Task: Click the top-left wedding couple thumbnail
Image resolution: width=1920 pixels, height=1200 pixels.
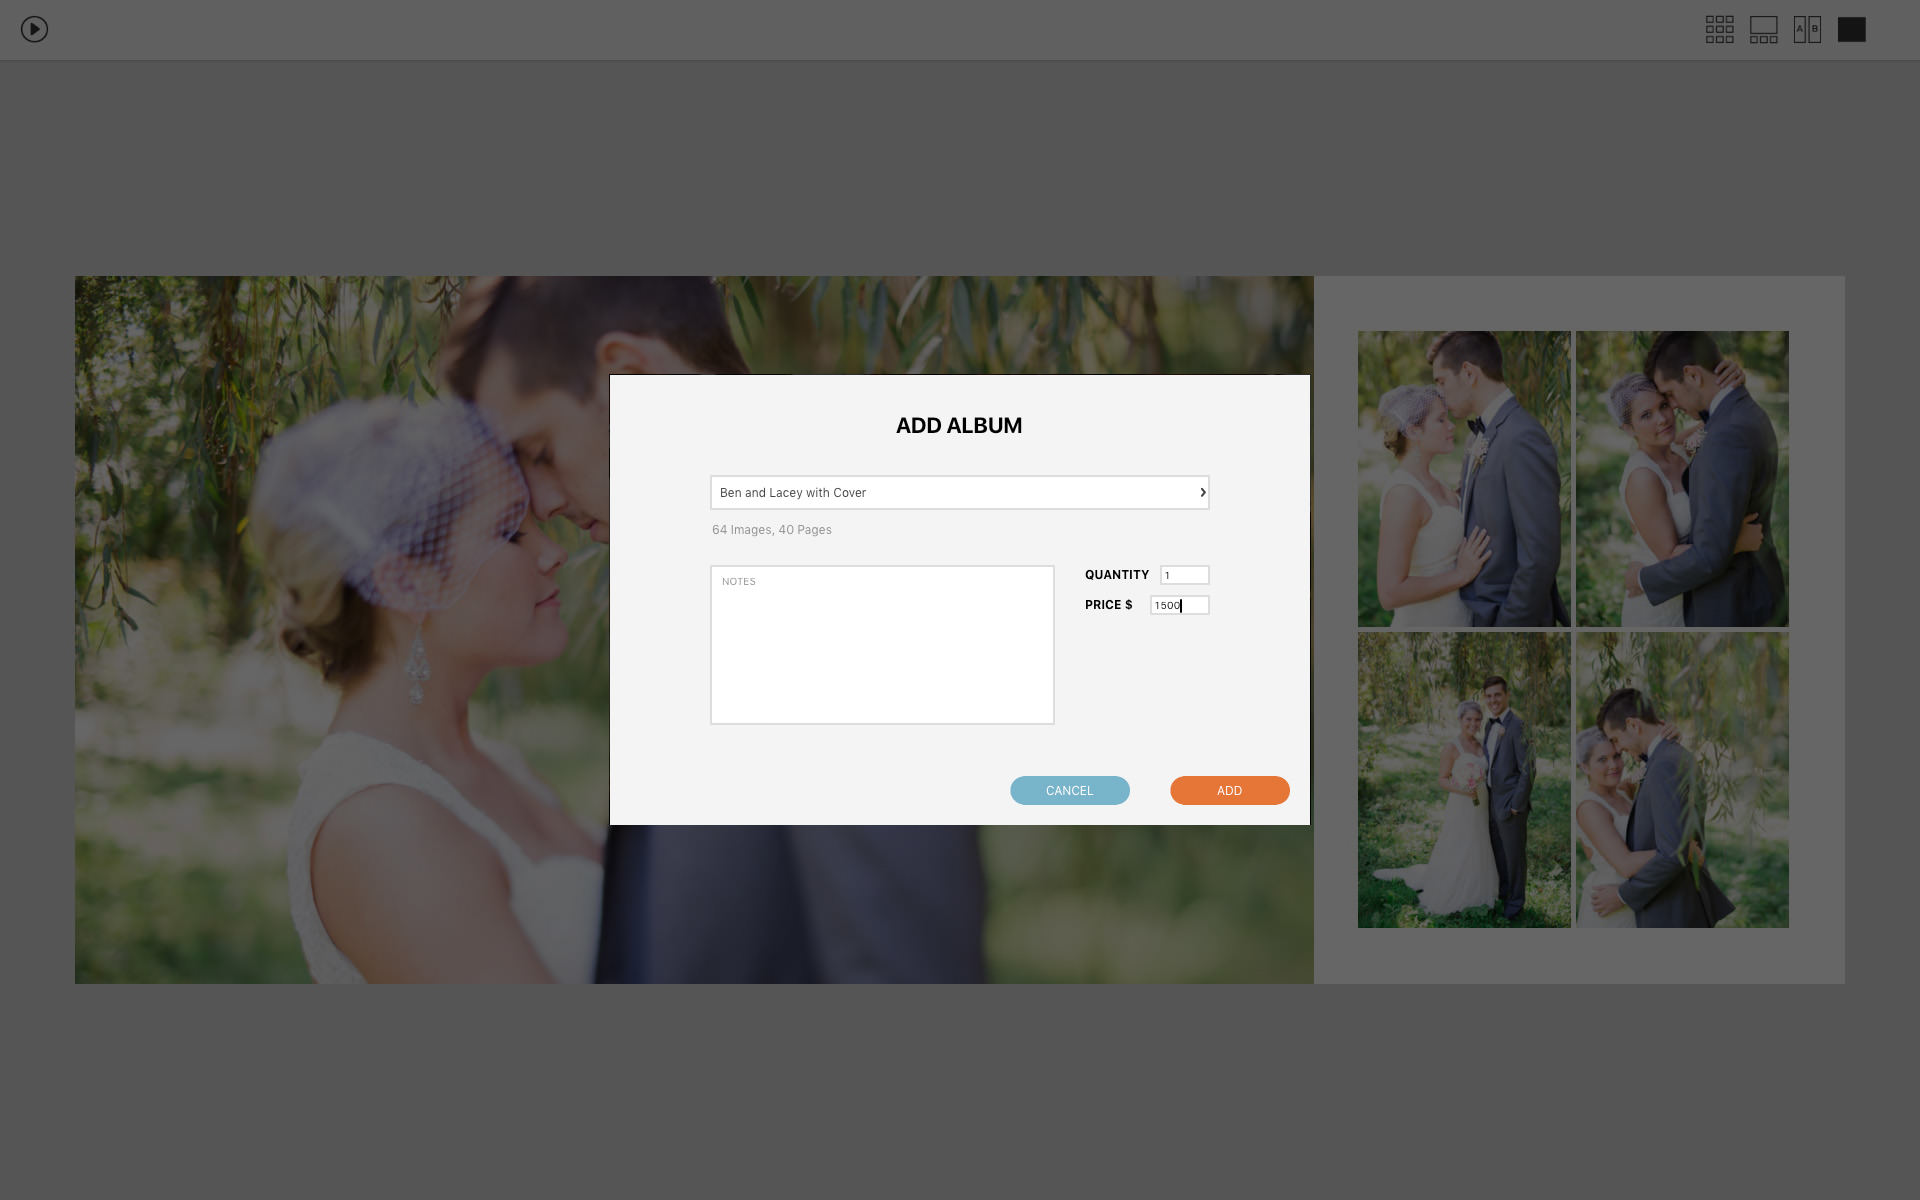Action: 1462,478
